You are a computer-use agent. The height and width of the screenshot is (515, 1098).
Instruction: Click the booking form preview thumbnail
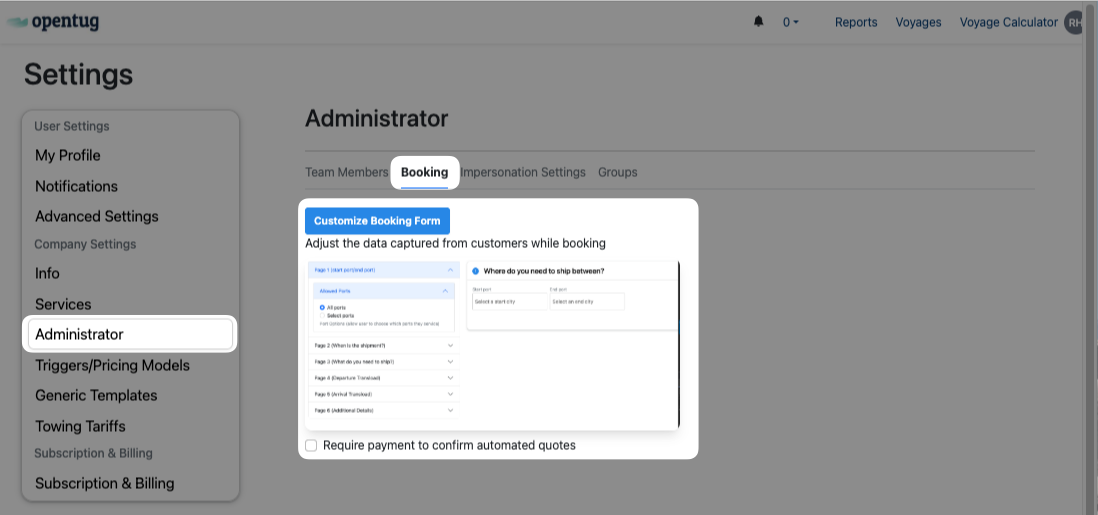click(493, 345)
